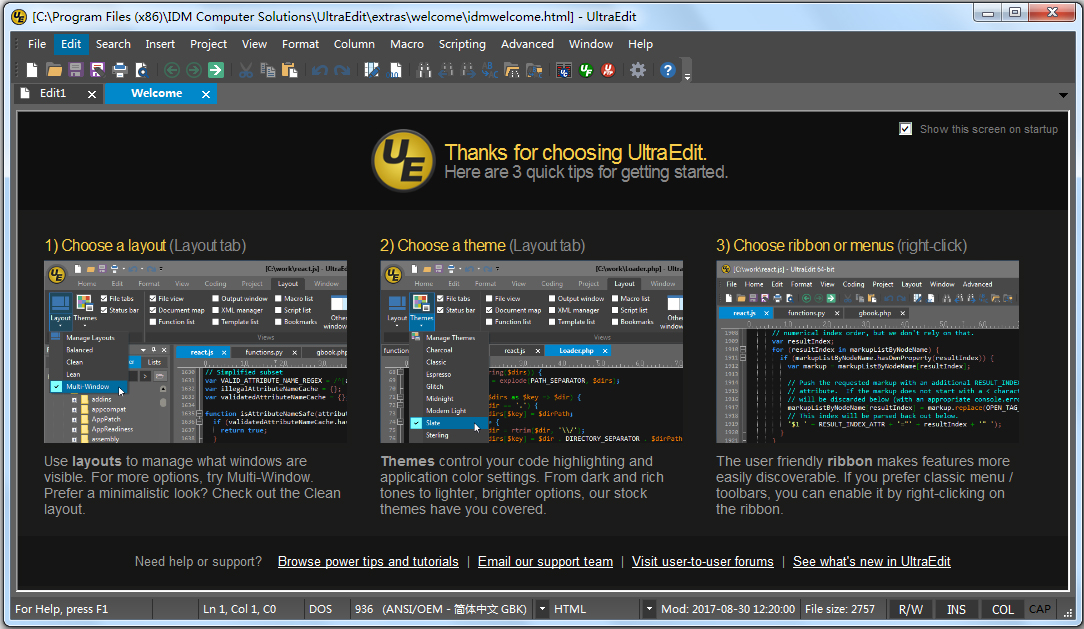Screen dimensions: 1084x629
Task: Open the Replace dialog icon
Action: coord(488,70)
